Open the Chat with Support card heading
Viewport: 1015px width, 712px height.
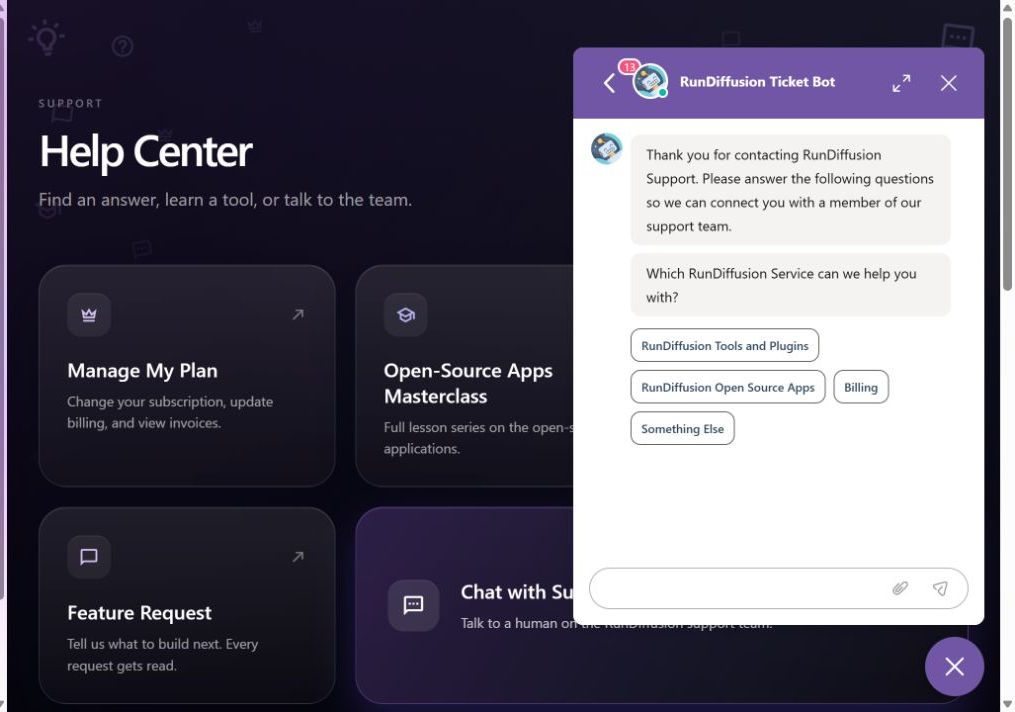tap(517, 592)
